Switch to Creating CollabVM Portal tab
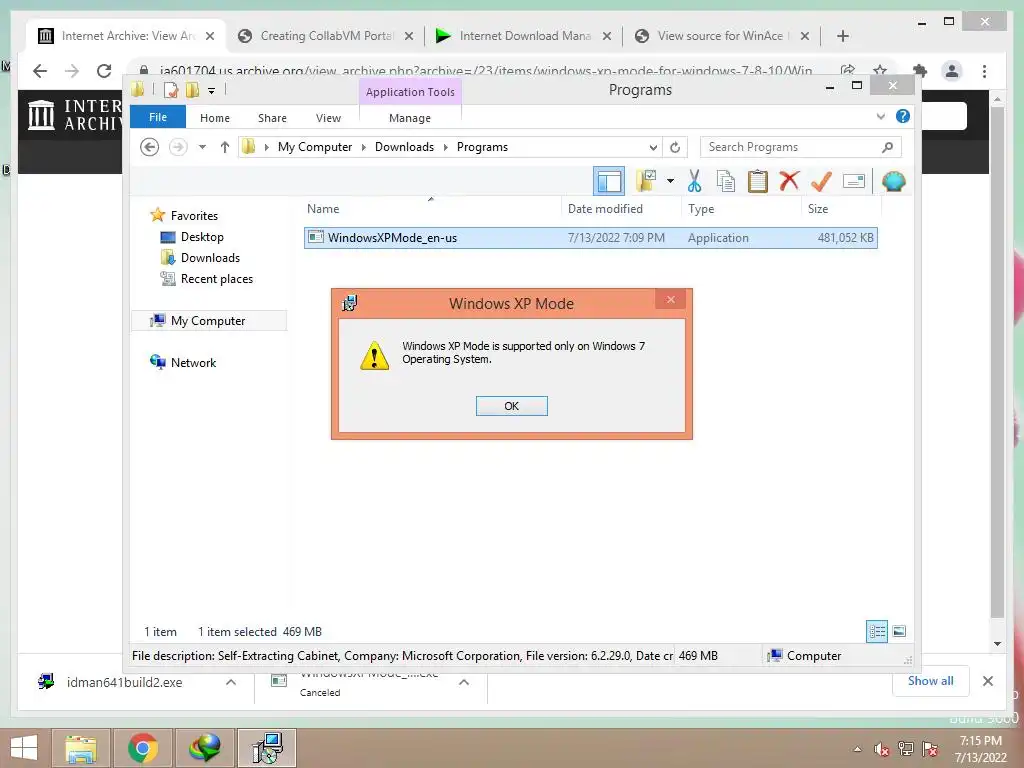This screenshot has width=1024, height=768. click(326, 36)
